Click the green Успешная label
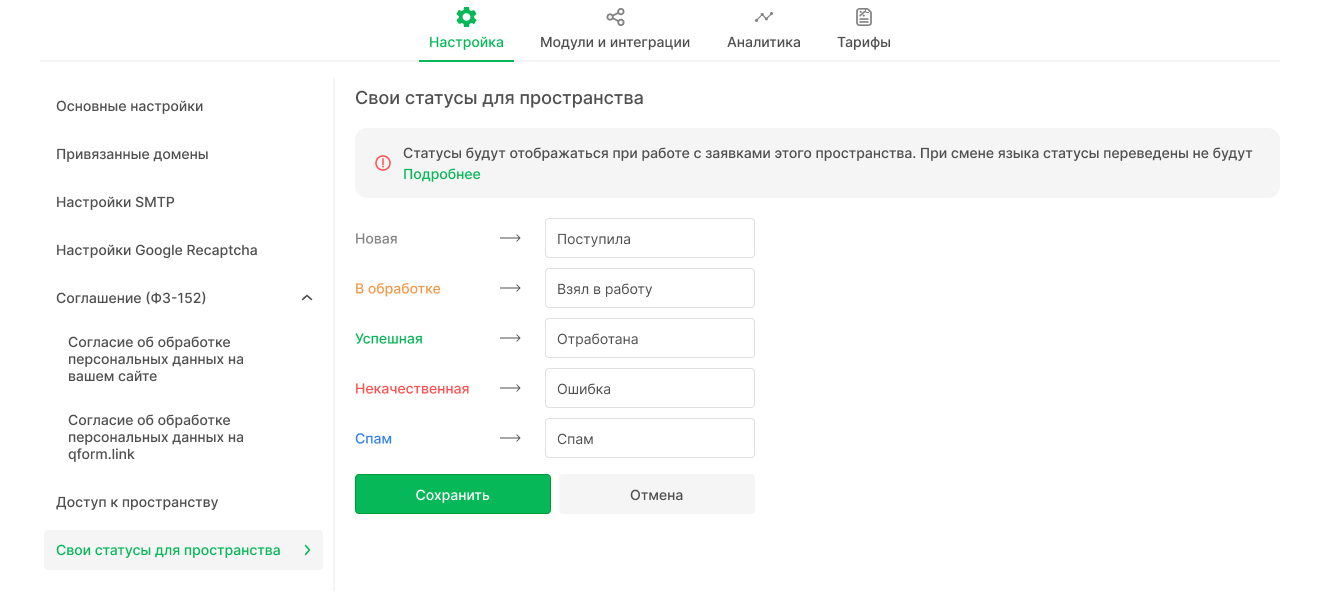Image resolution: width=1320 pixels, height=596 pixels. point(389,338)
